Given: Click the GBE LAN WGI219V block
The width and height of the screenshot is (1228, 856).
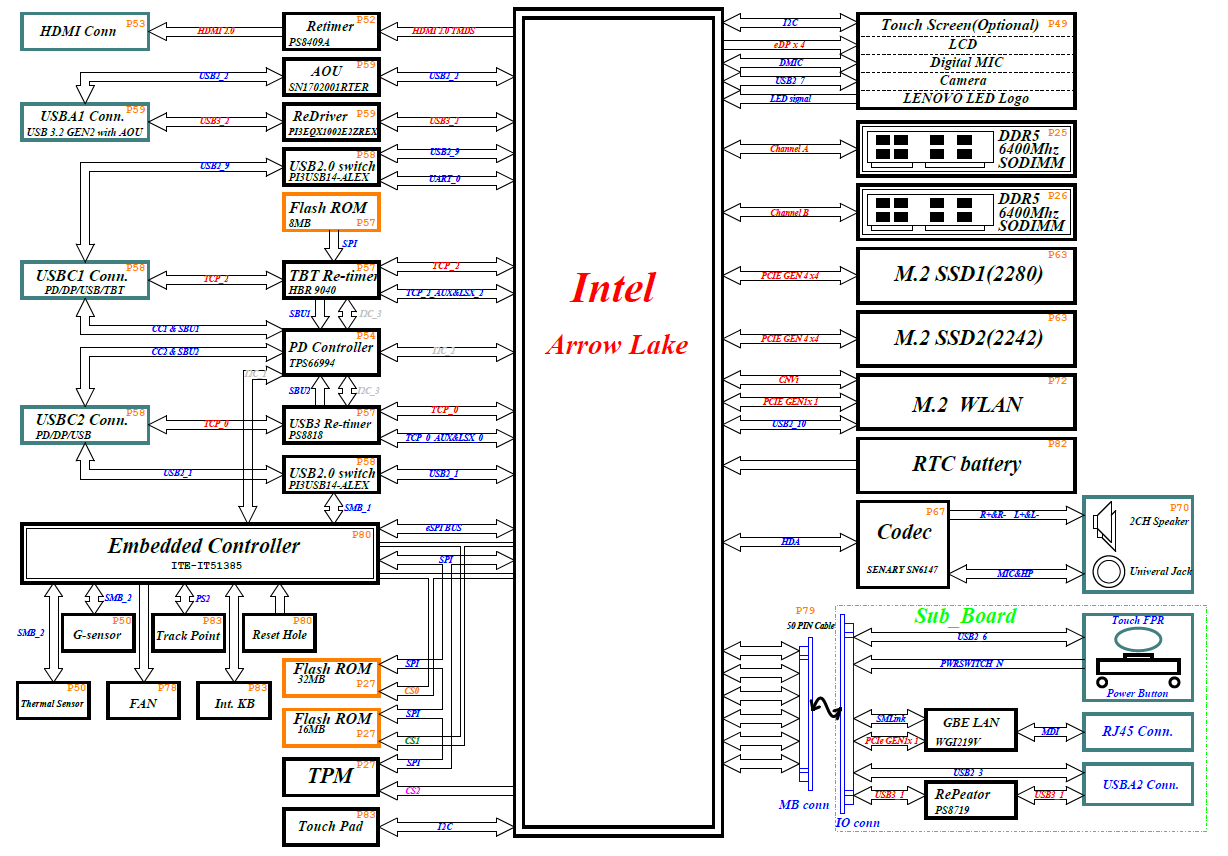Looking at the screenshot, I should click(x=965, y=729).
